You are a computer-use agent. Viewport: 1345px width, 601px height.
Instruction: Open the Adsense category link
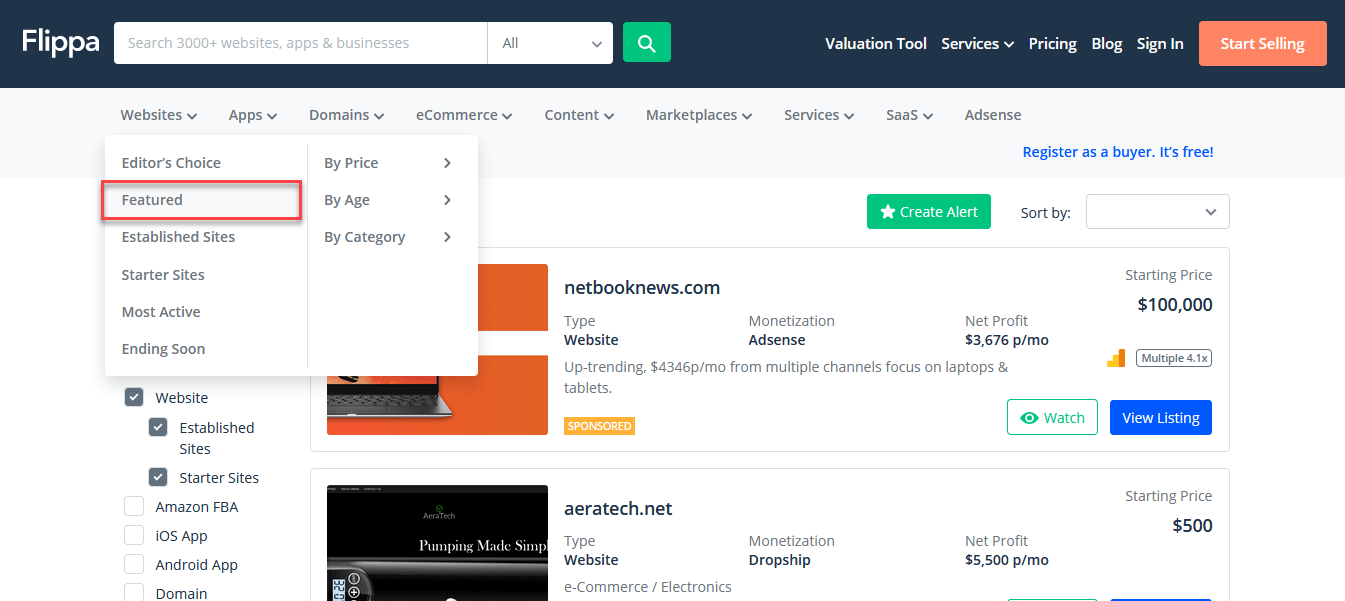[993, 115]
